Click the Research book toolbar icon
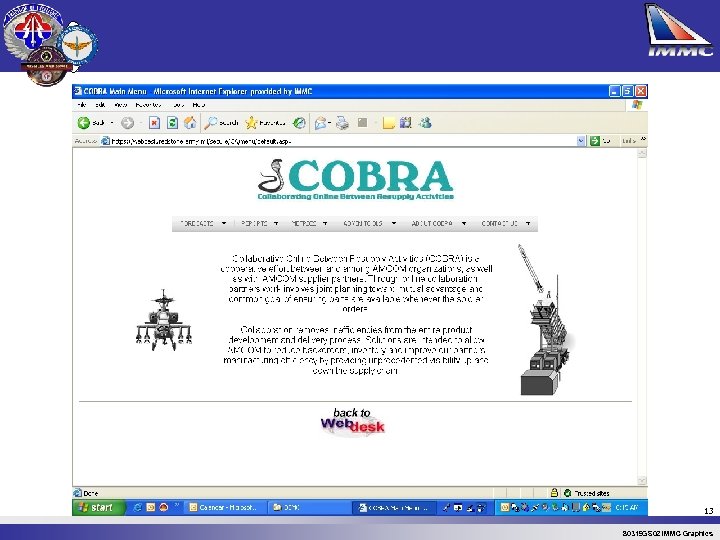 point(405,123)
